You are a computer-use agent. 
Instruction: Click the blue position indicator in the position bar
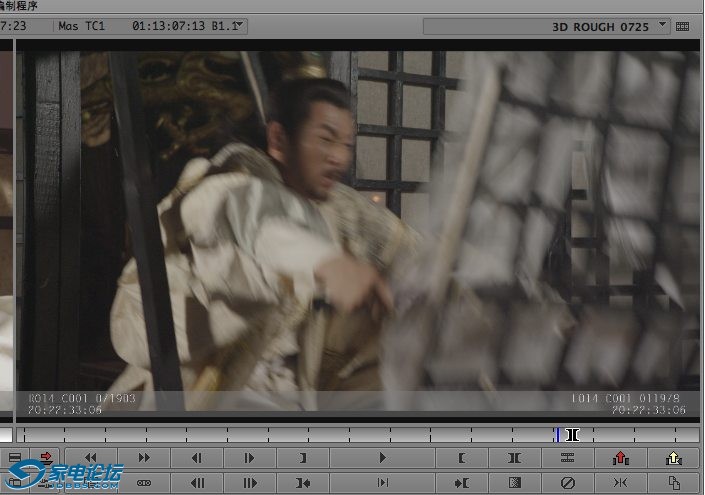[558, 435]
